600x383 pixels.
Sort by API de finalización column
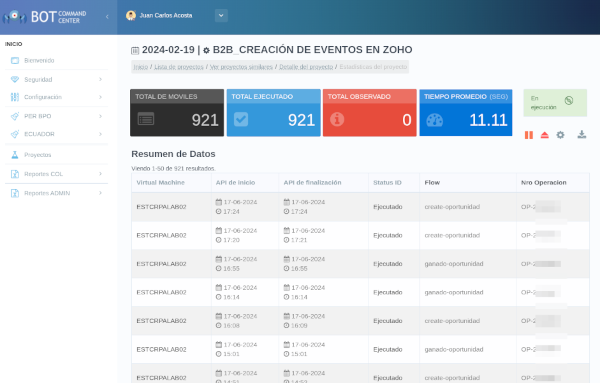(x=312, y=183)
